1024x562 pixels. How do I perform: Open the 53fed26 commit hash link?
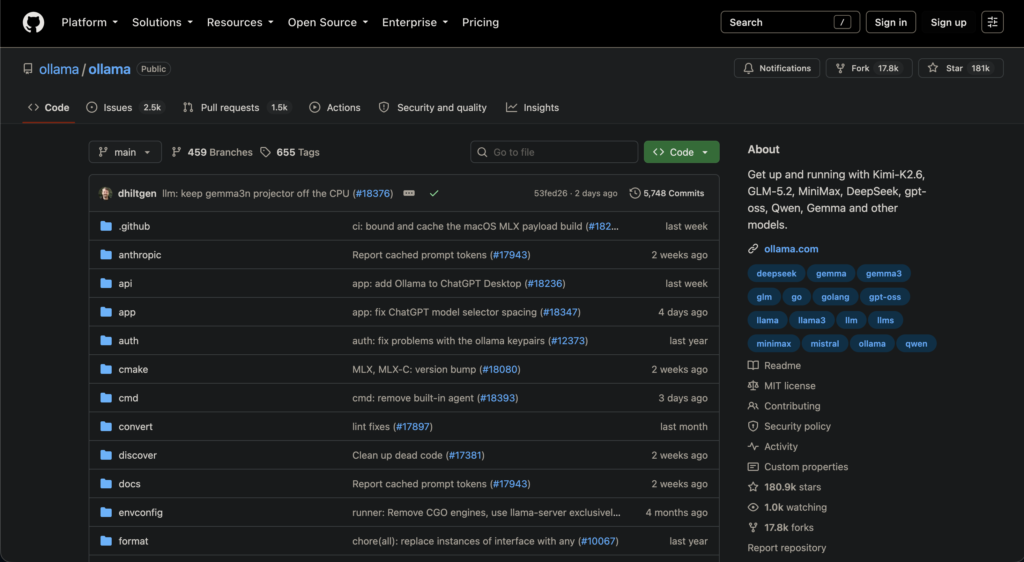coord(551,193)
